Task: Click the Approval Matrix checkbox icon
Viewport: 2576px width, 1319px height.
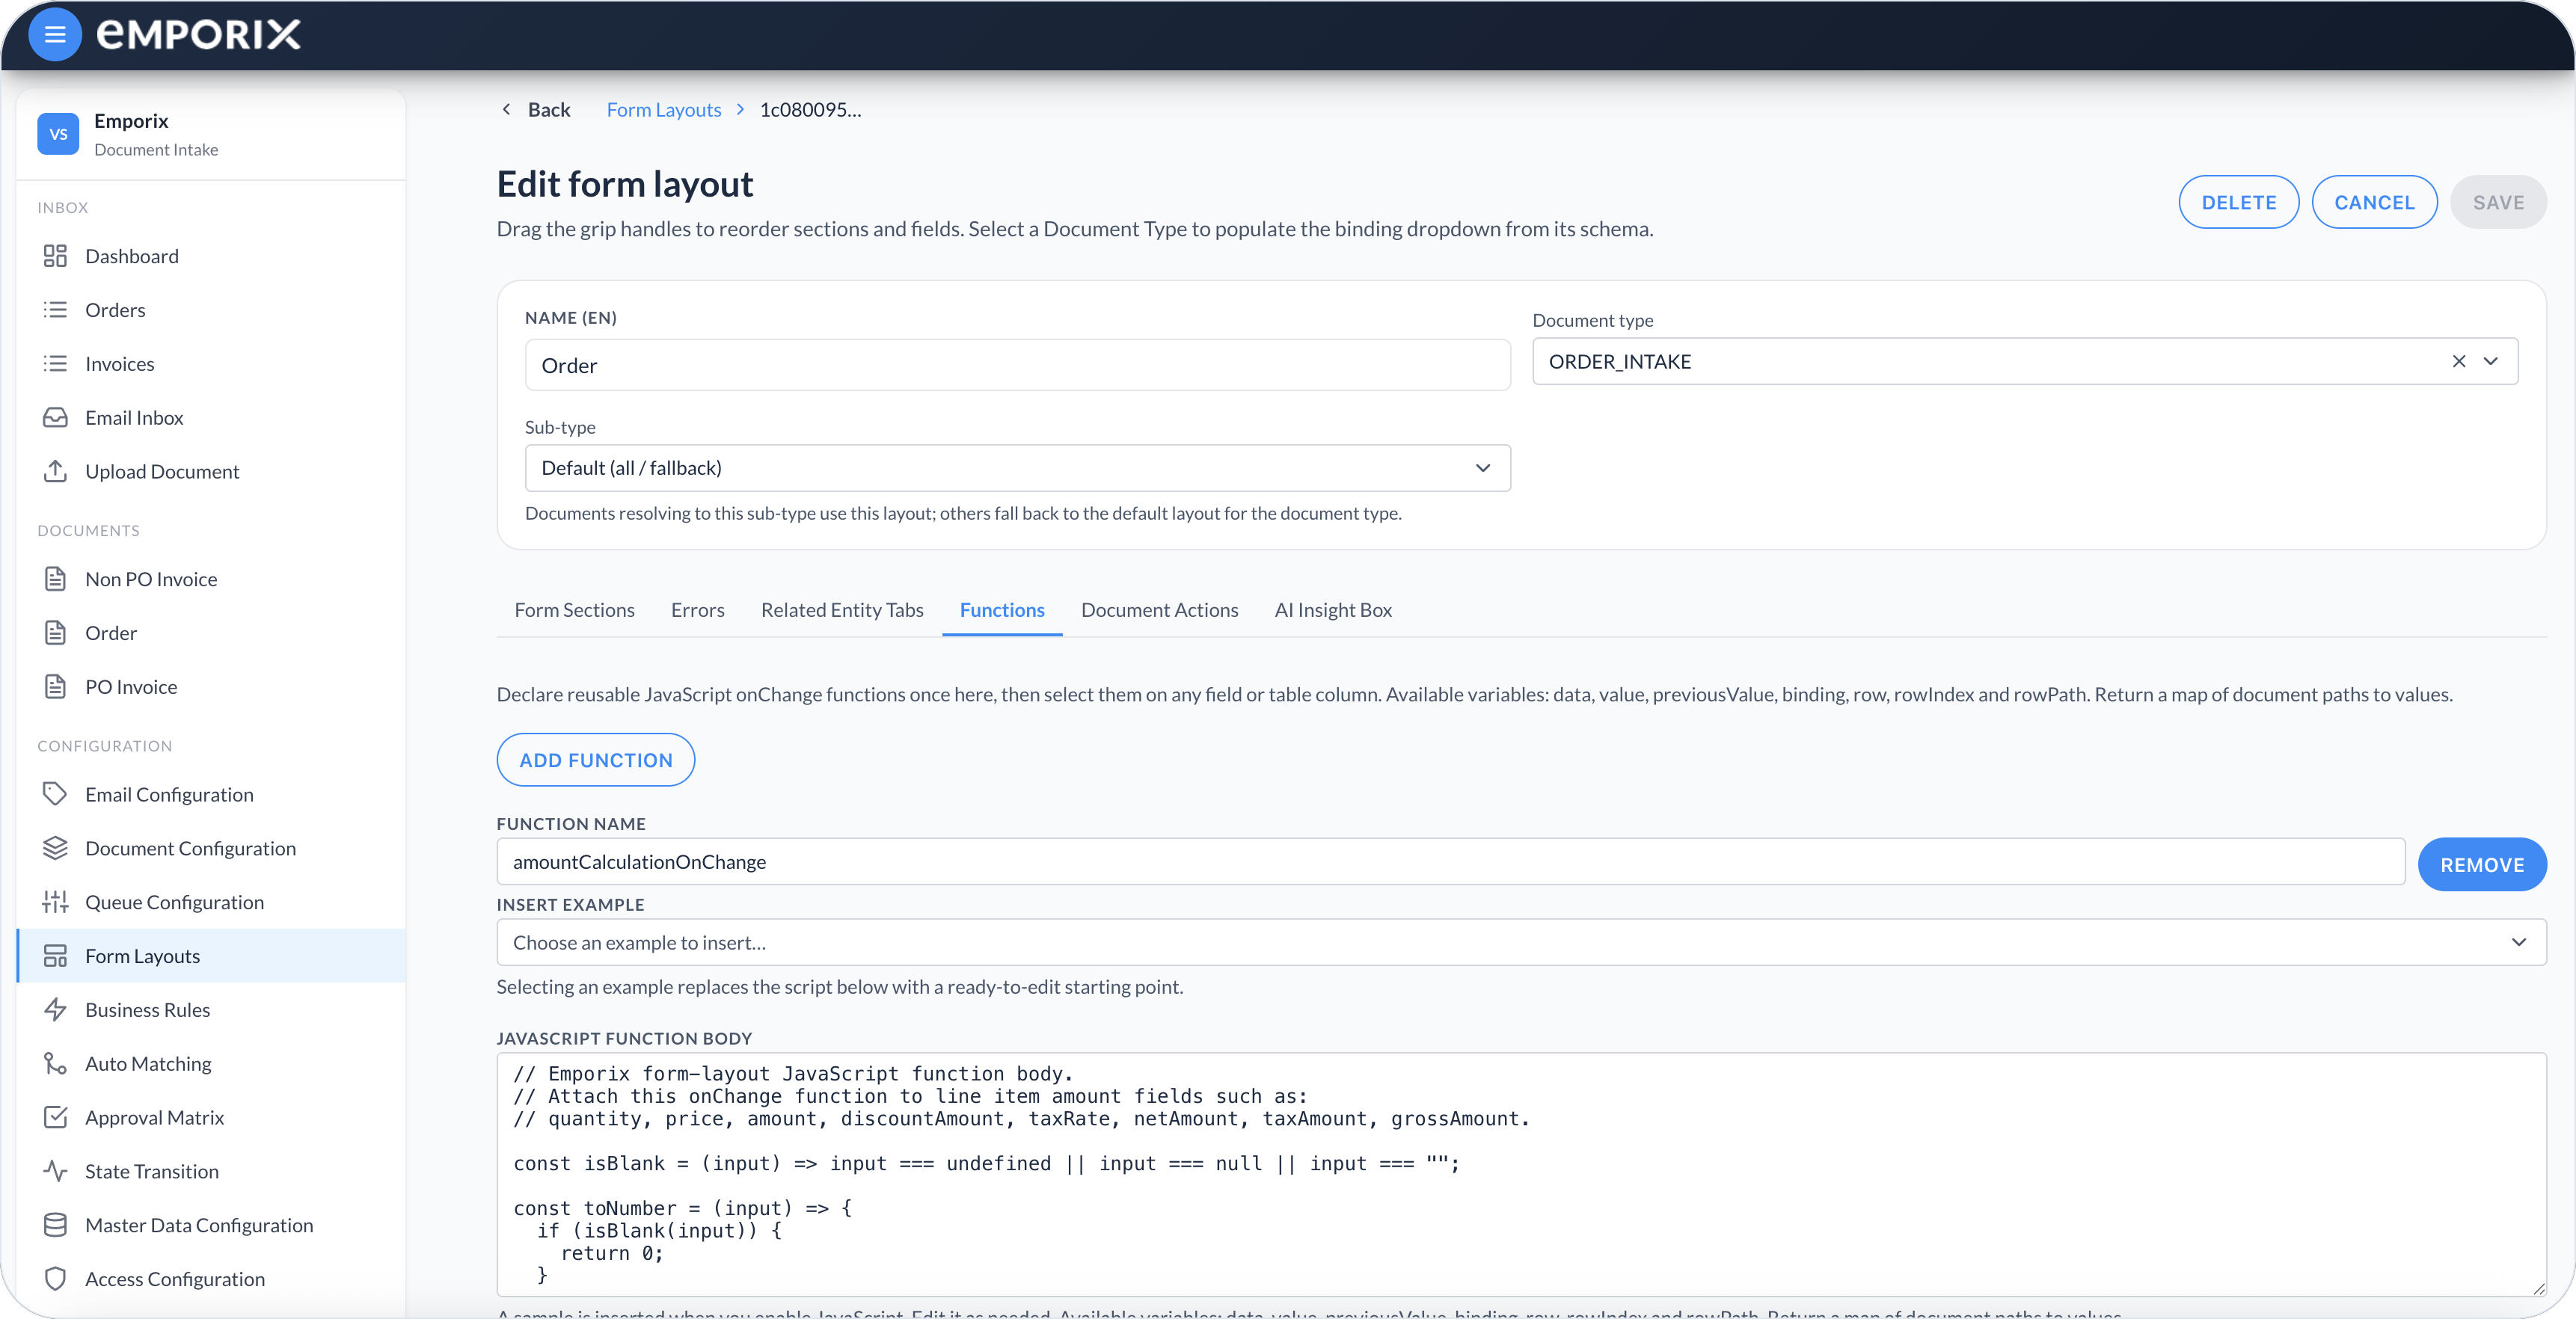Action: pyautogui.click(x=55, y=1117)
